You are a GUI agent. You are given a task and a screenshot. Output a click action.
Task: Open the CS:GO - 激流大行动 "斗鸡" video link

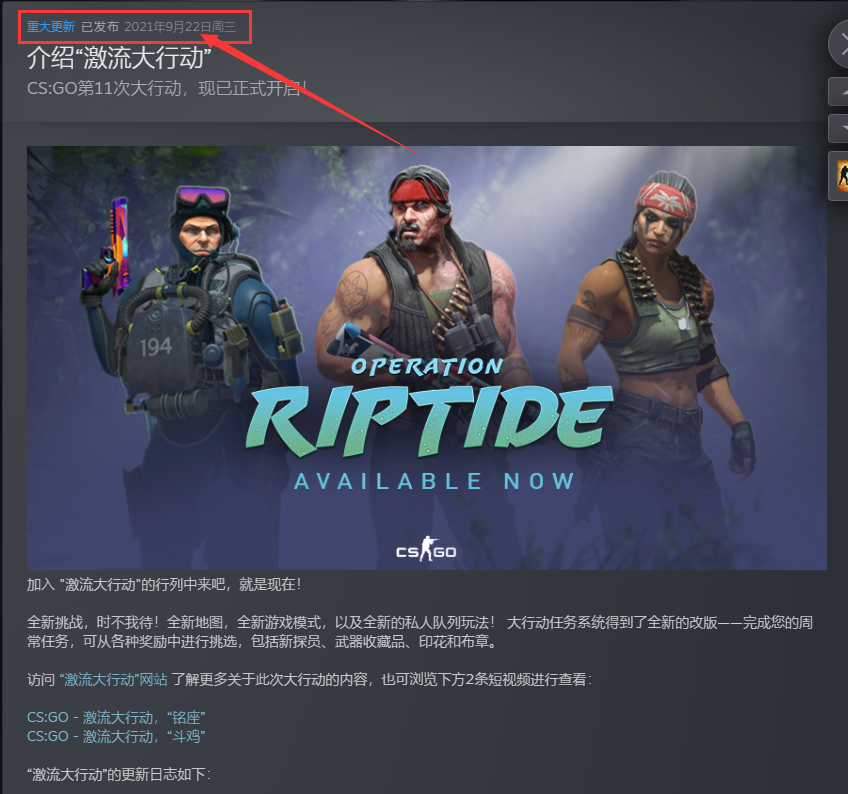click(116, 736)
